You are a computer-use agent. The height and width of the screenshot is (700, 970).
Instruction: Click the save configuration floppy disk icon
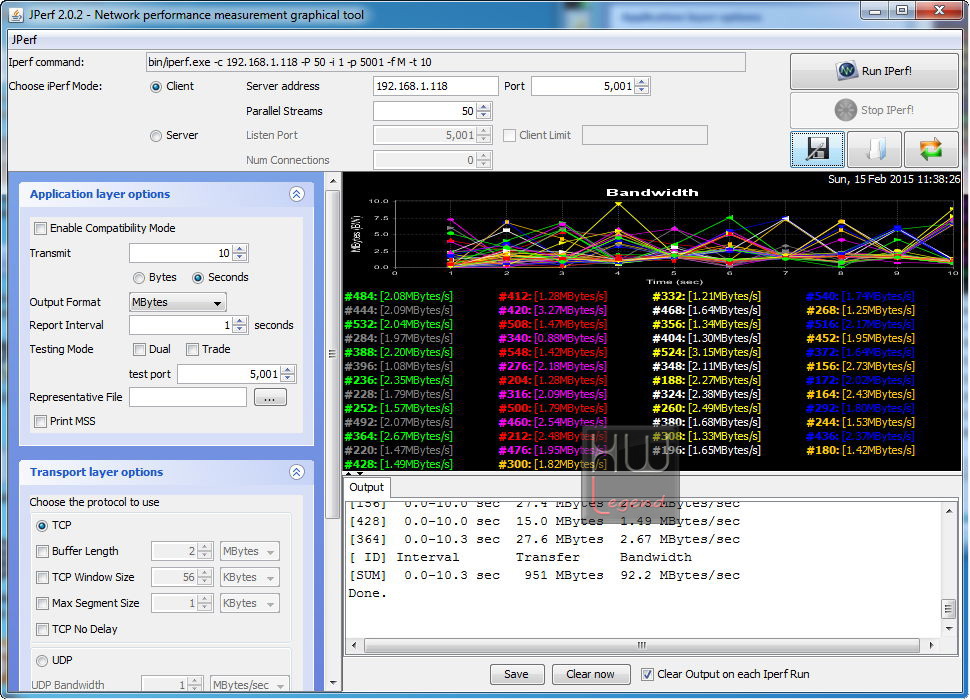click(x=817, y=149)
